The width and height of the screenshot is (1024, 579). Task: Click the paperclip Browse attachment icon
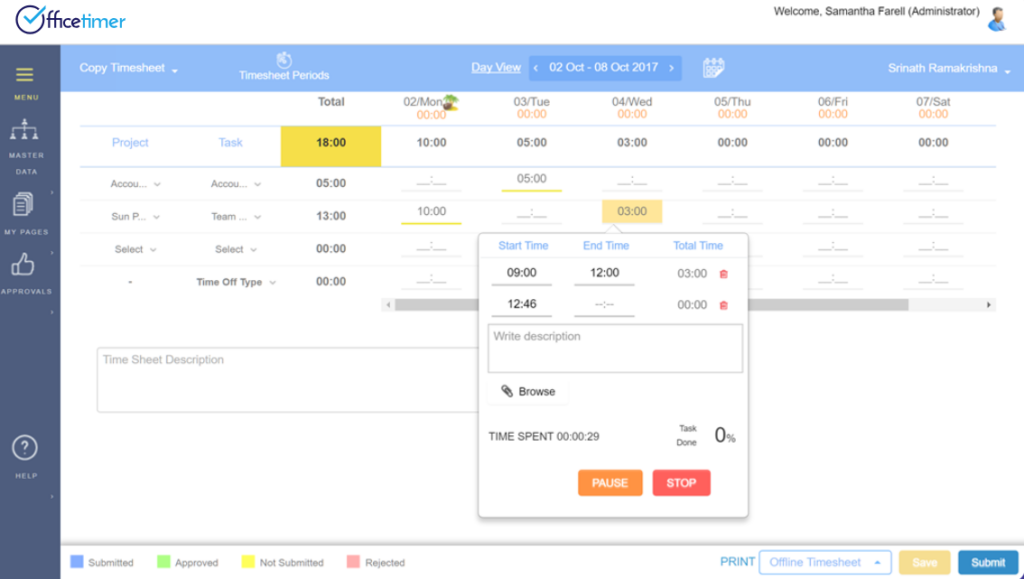coord(507,391)
